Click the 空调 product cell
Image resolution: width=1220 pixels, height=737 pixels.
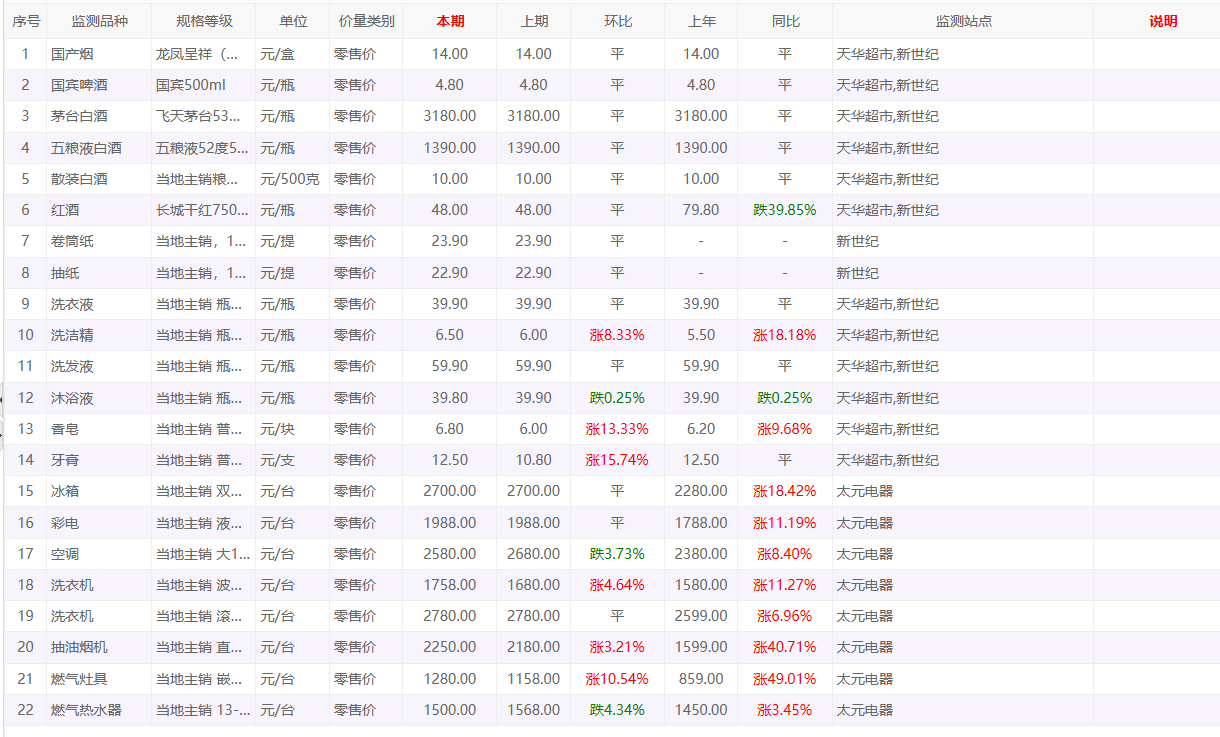tap(99, 554)
